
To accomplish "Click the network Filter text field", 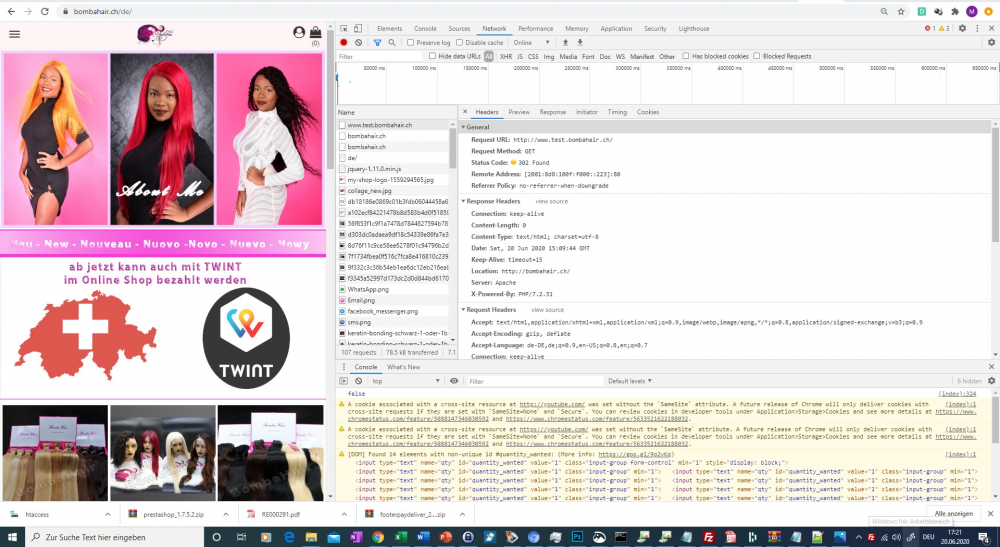I will (379, 56).
